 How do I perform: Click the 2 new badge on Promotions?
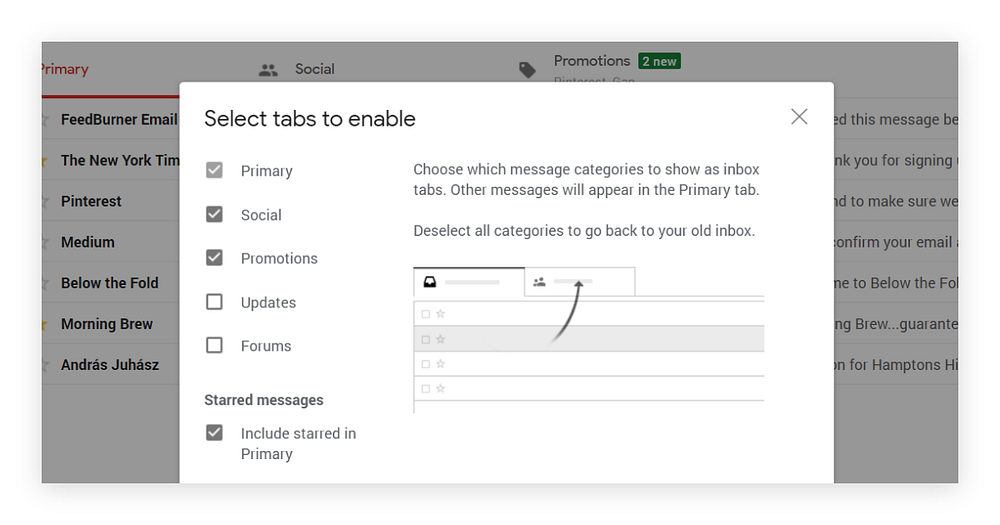point(659,61)
